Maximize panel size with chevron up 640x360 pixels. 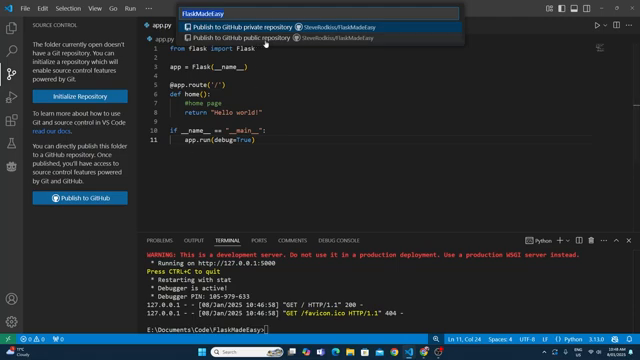[x=616, y=240]
